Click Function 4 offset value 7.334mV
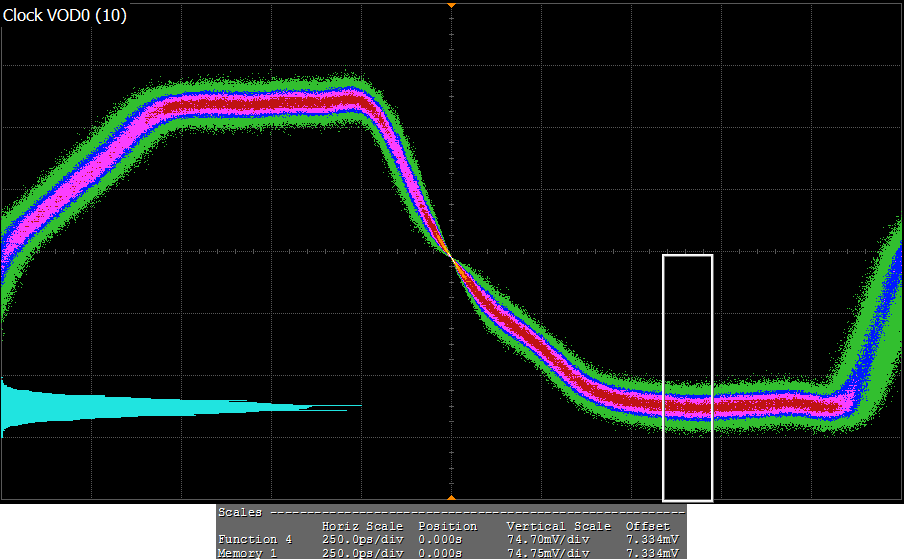 click(x=652, y=540)
